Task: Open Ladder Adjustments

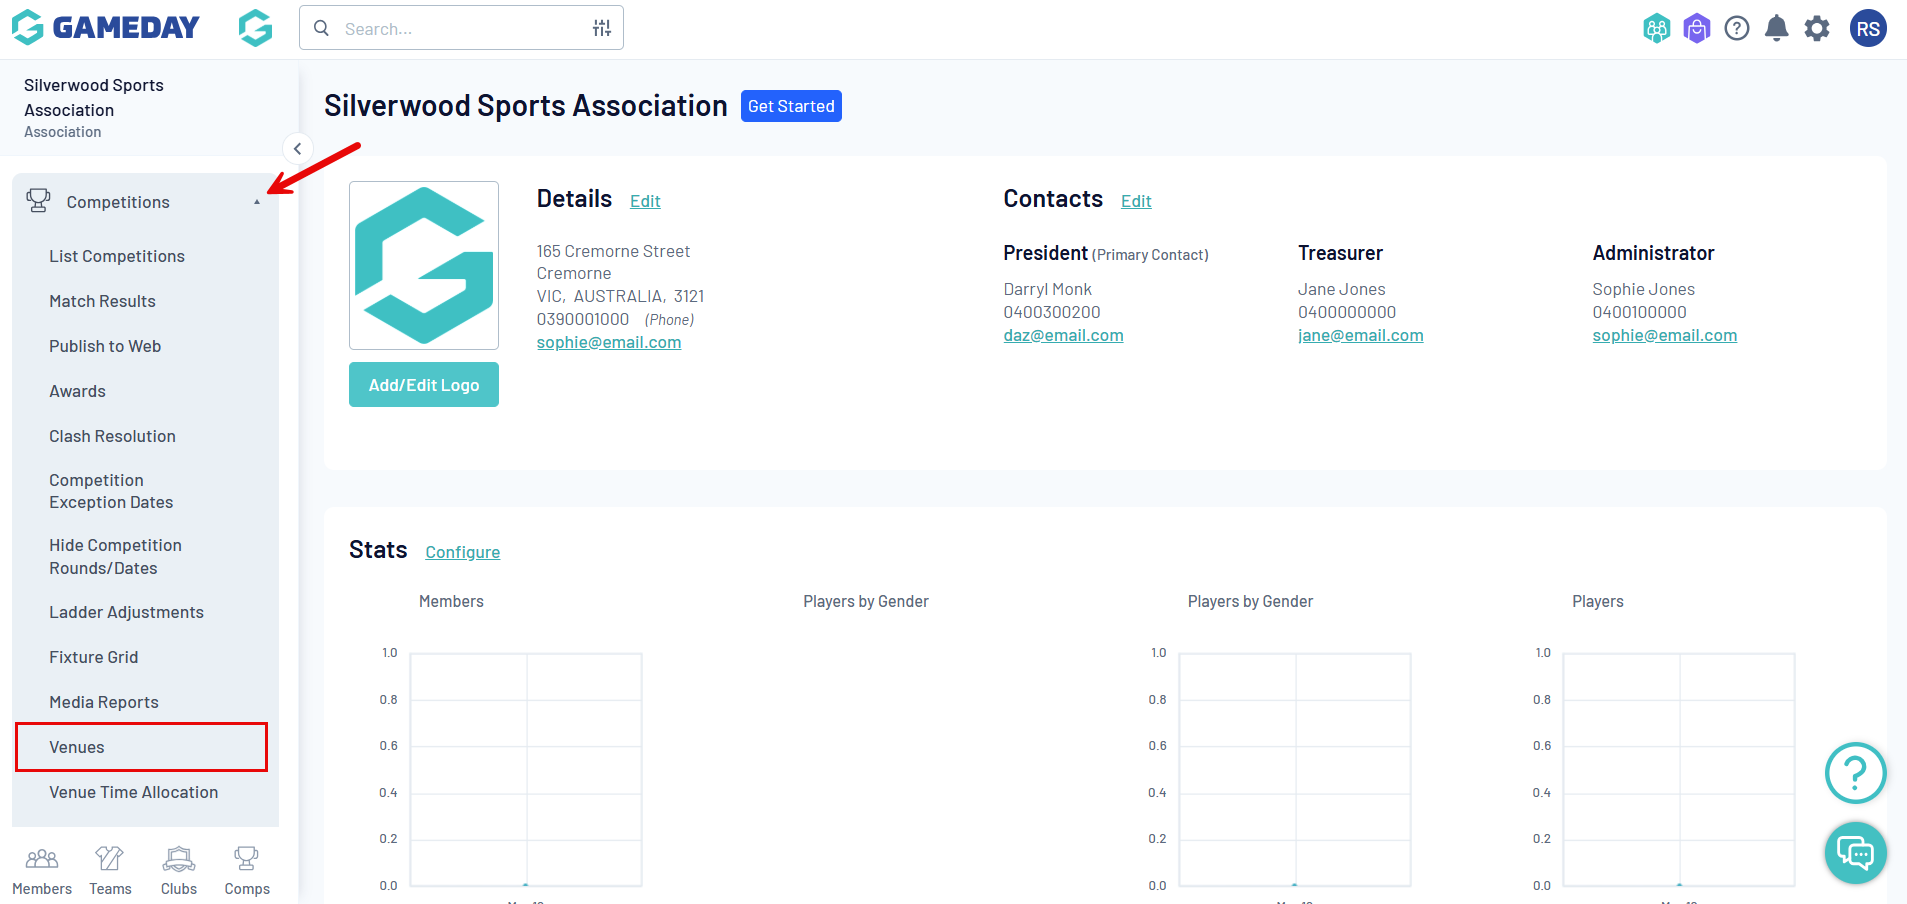Action: 126,612
